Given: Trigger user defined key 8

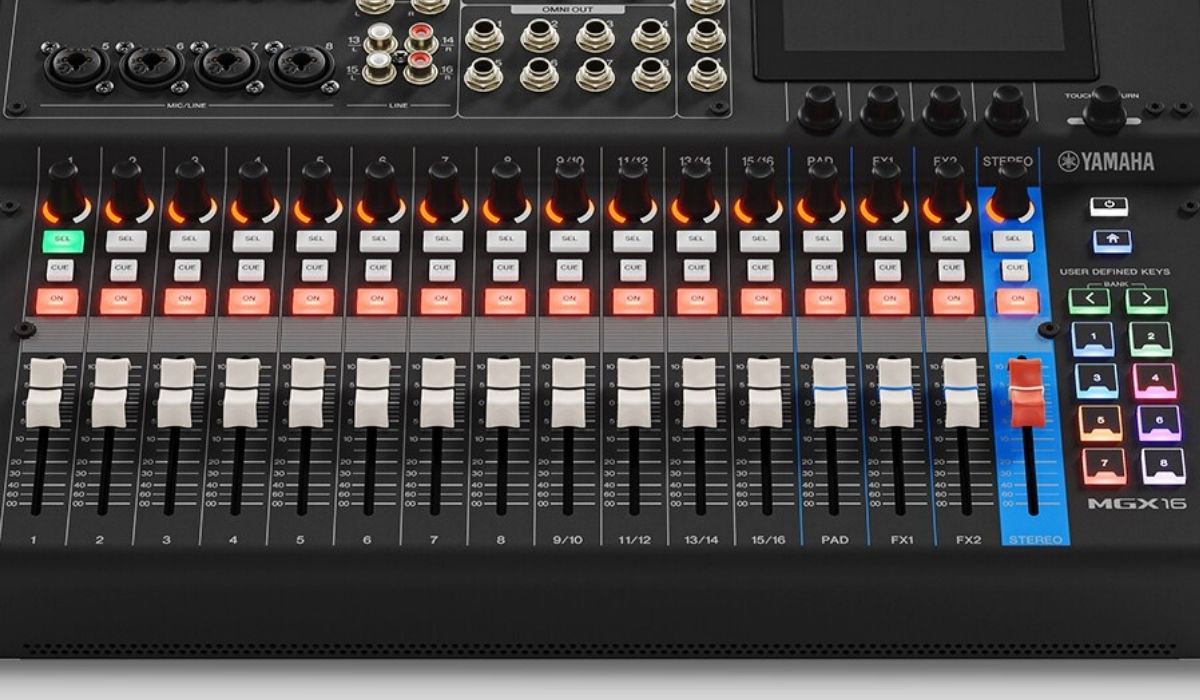Looking at the screenshot, I should (x=1165, y=467).
